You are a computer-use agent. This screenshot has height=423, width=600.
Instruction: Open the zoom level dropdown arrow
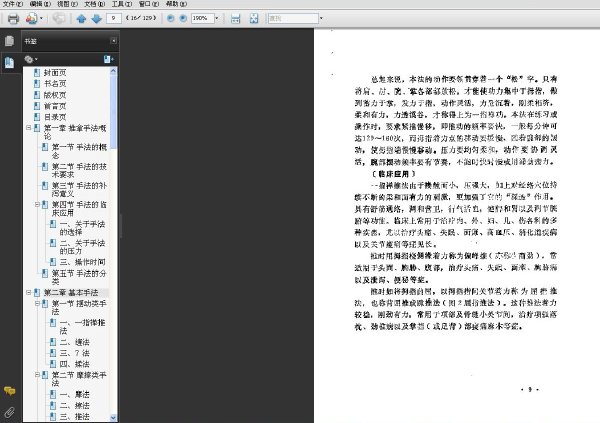[x=217, y=18]
